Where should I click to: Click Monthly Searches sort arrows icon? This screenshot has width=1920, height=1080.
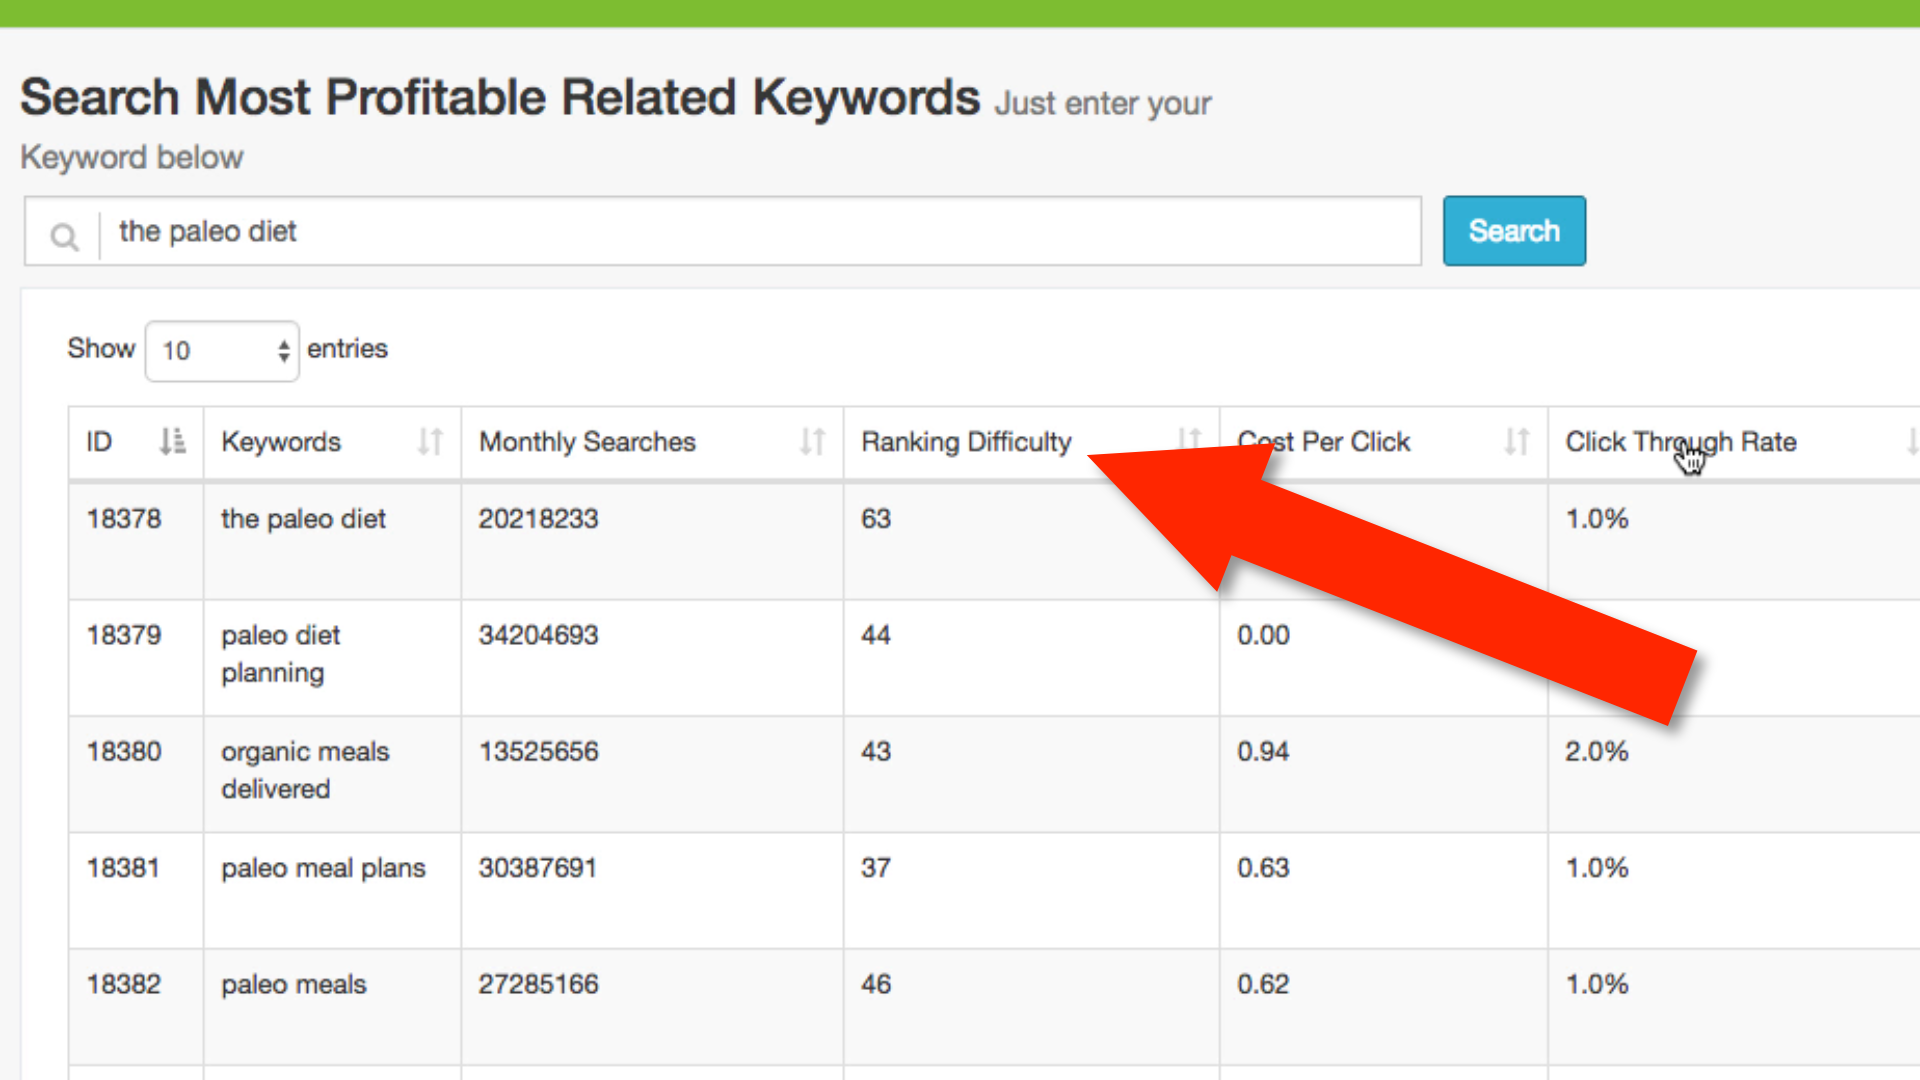tap(812, 441)
